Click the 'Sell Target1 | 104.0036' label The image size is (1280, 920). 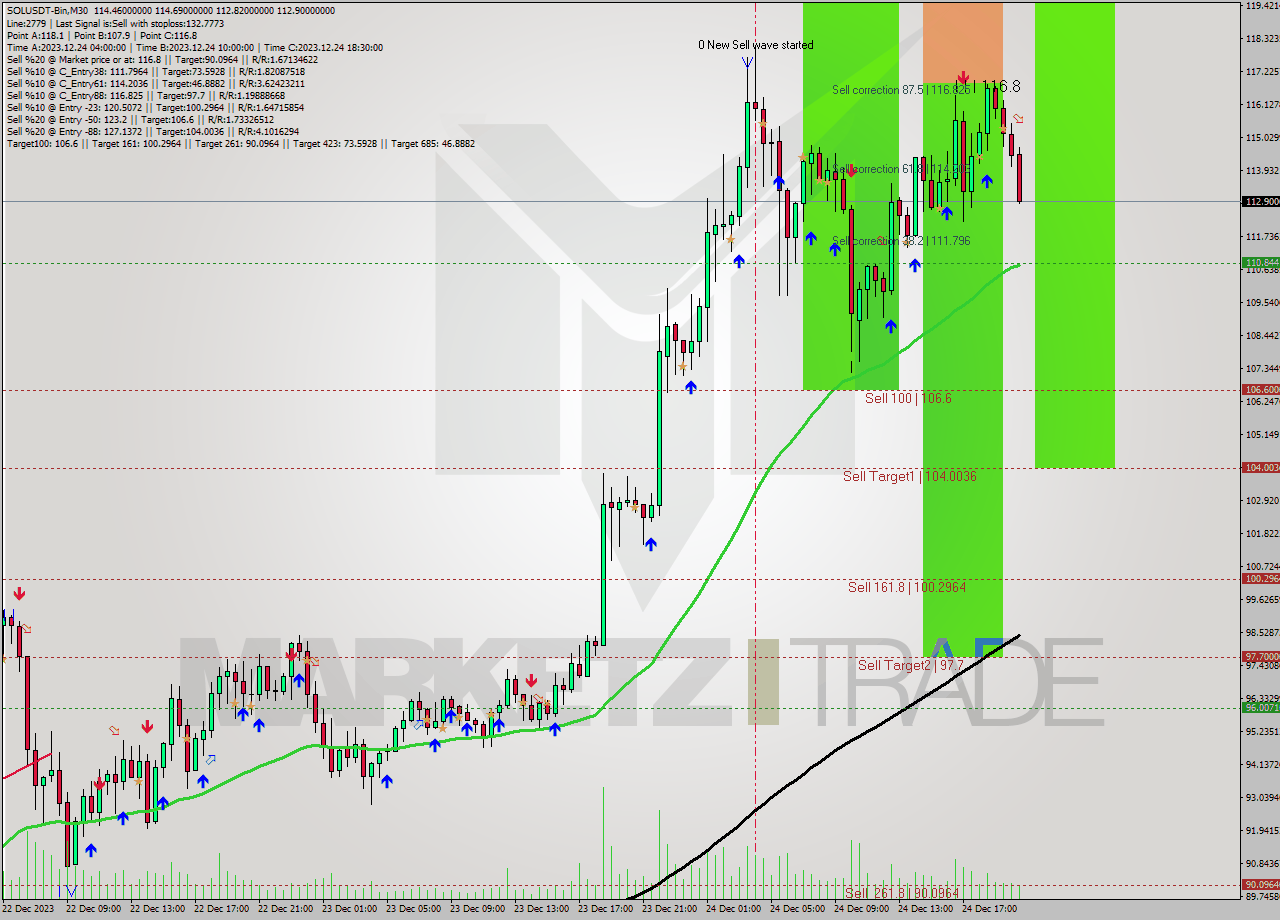pos(909,476)
